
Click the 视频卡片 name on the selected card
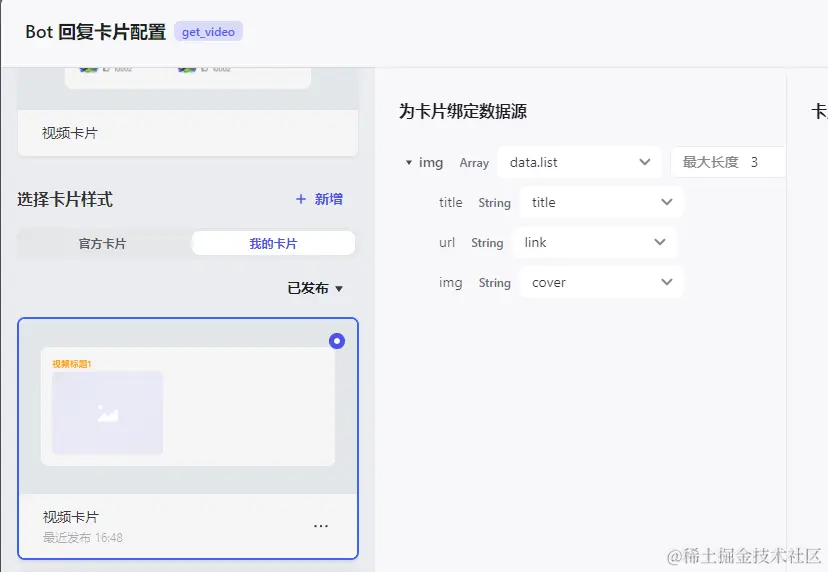71,517
